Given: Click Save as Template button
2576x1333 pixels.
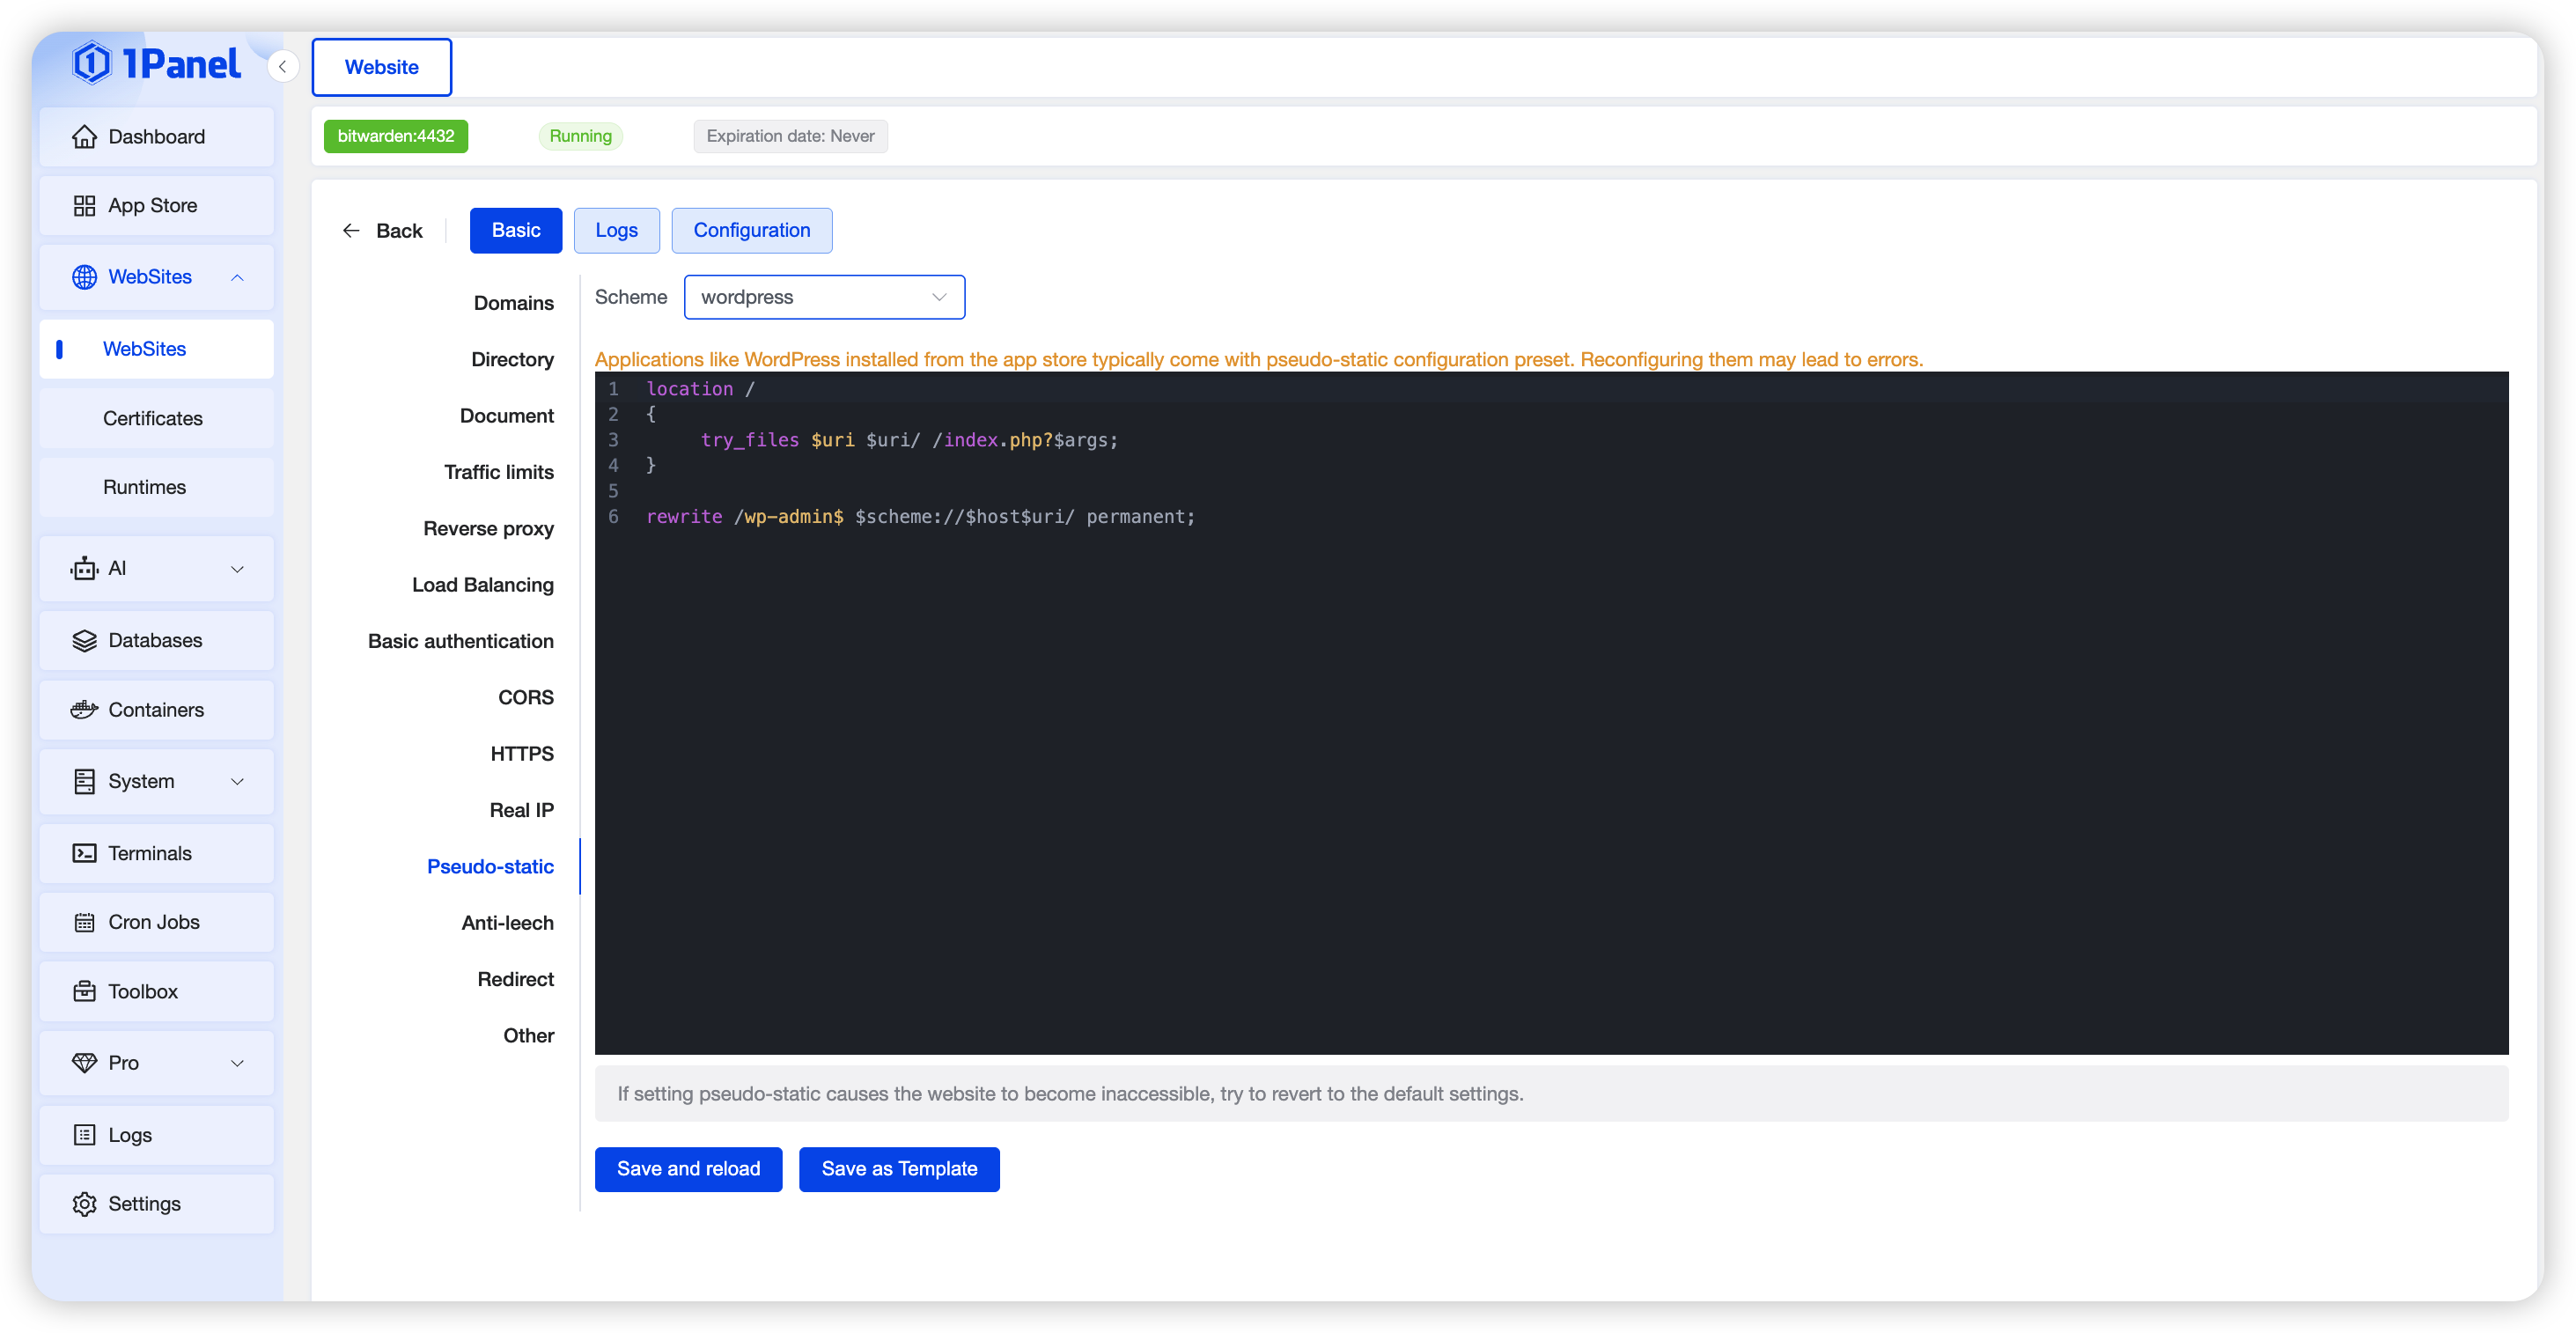Looking at the screenshot, I should tap(898, 1169).
